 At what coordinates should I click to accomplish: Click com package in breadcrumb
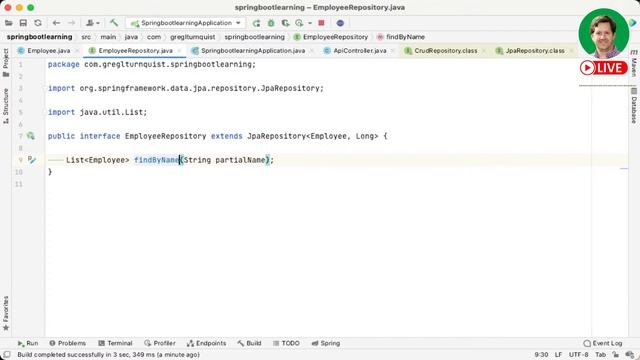click(154, 37)
